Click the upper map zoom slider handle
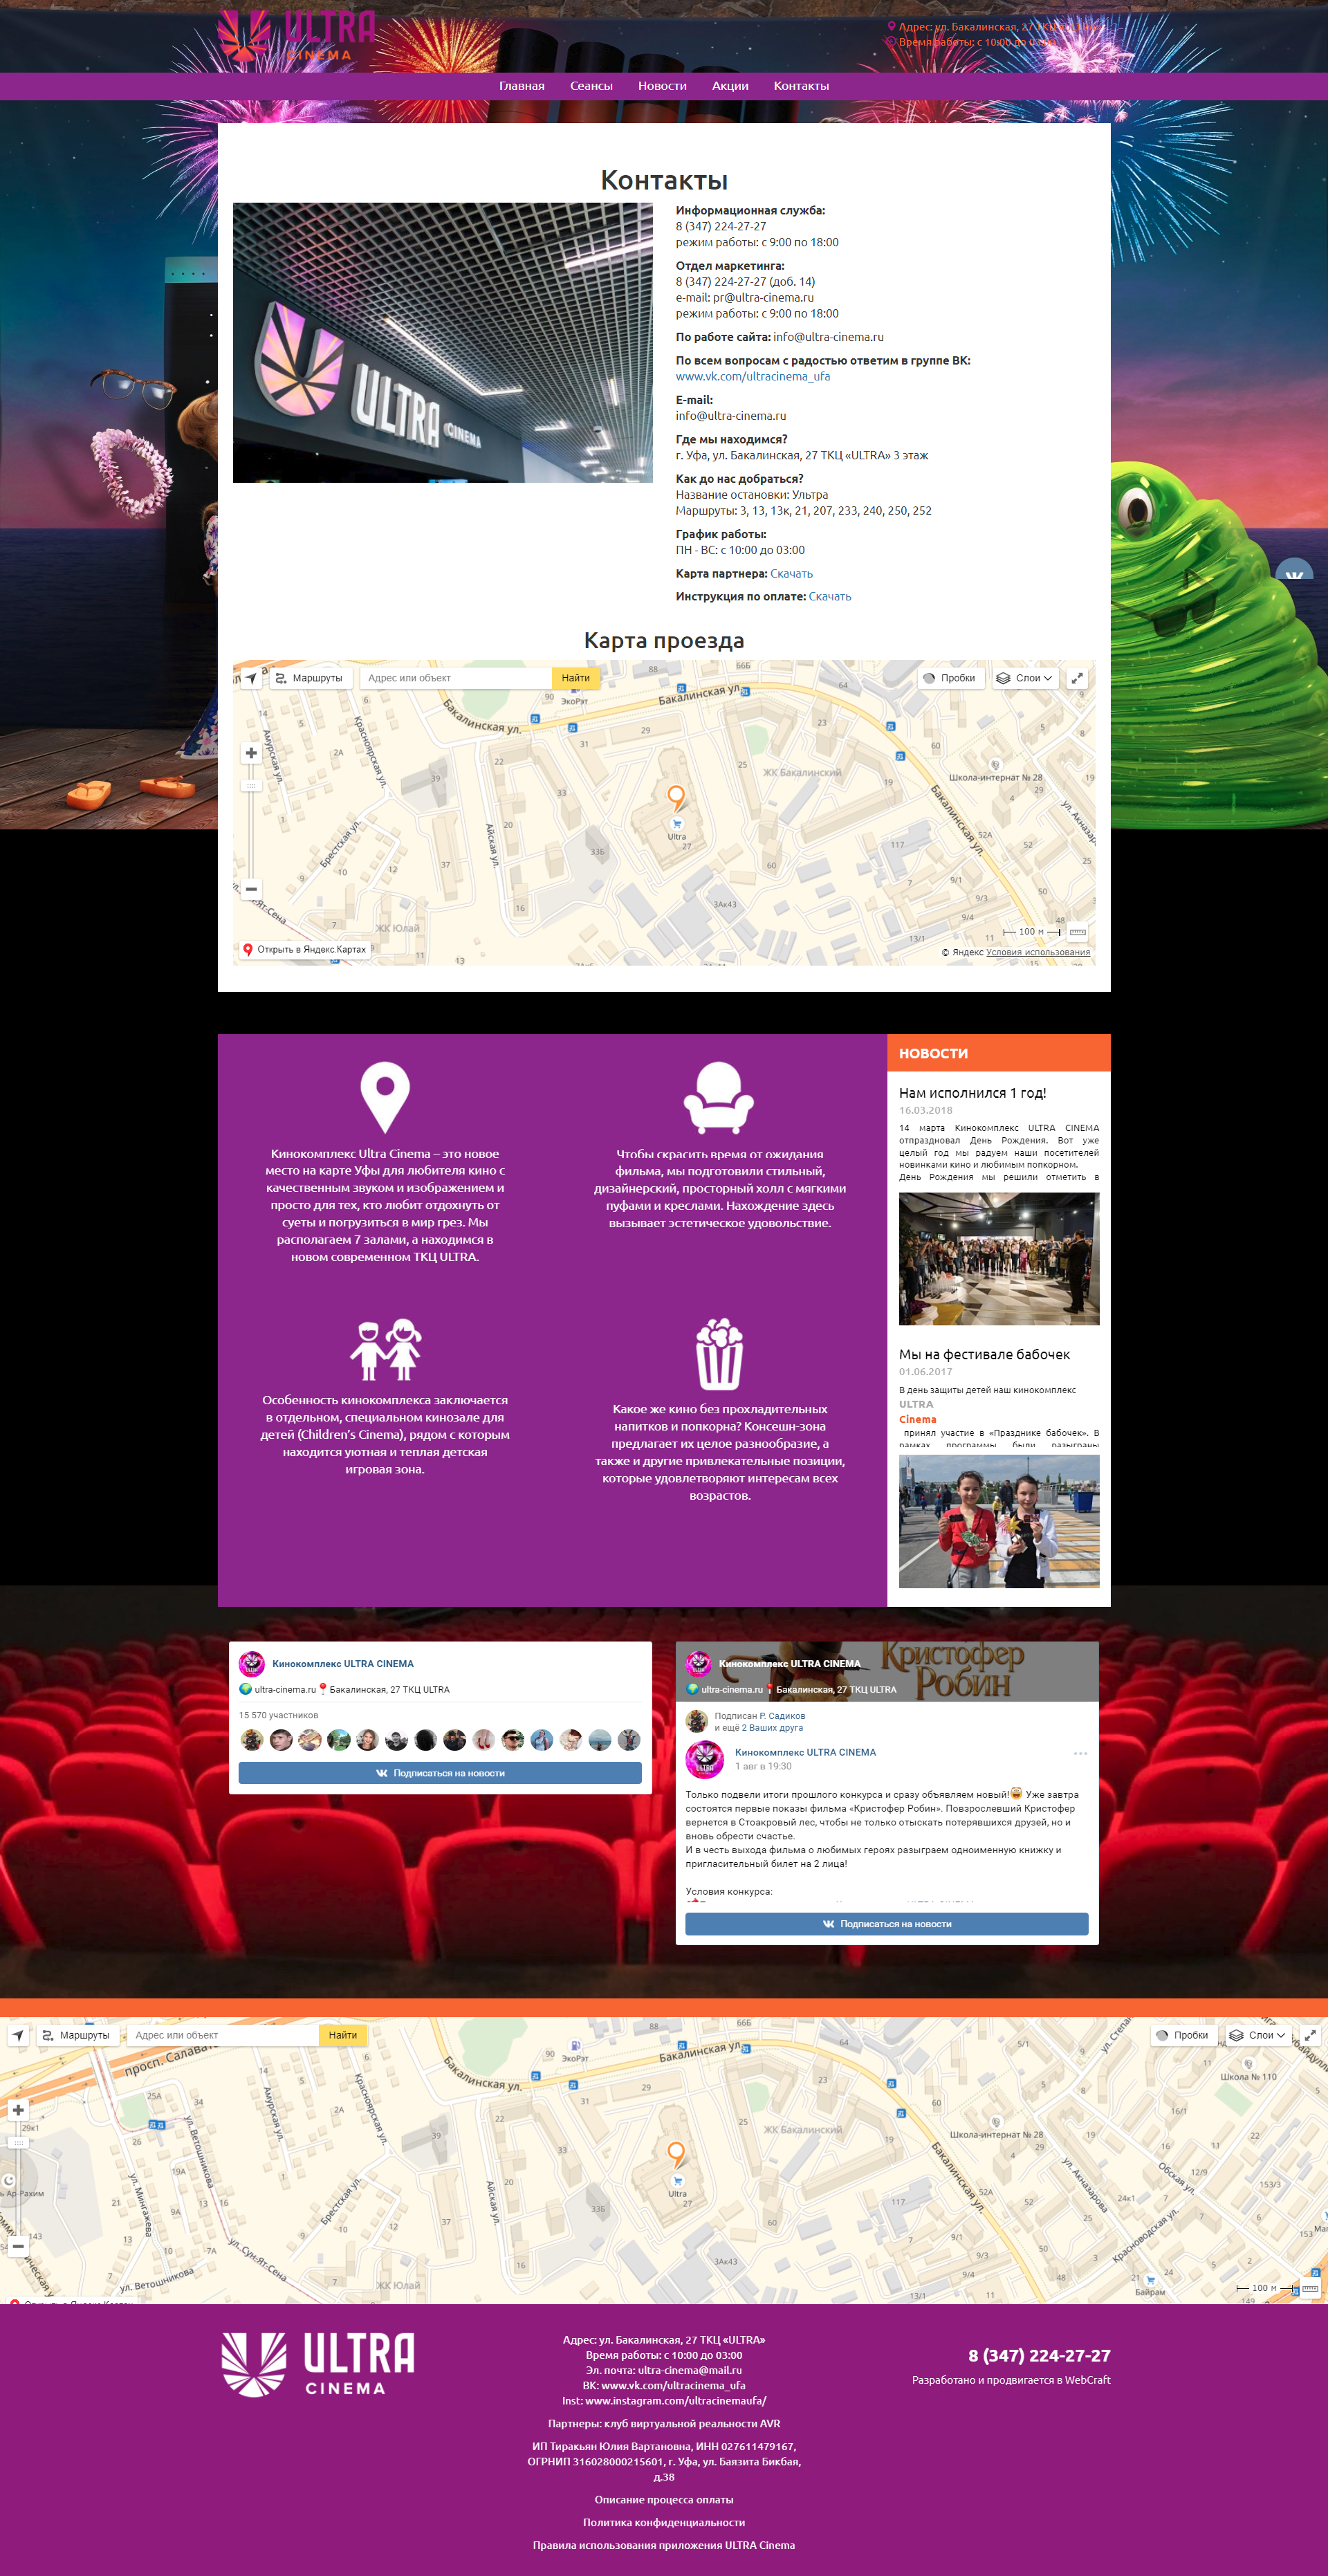Viewport: 1328px width, 2576px height. pos(251,786)
